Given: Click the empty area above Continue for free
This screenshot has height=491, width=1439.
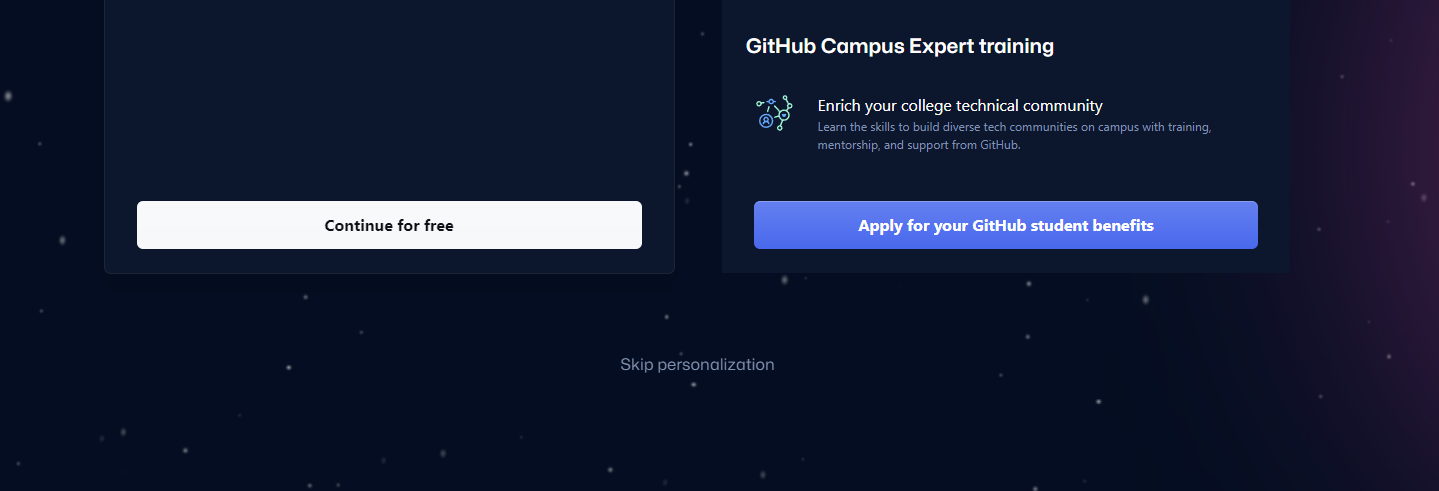Looking at the screenshot, I should click(389, 100).
